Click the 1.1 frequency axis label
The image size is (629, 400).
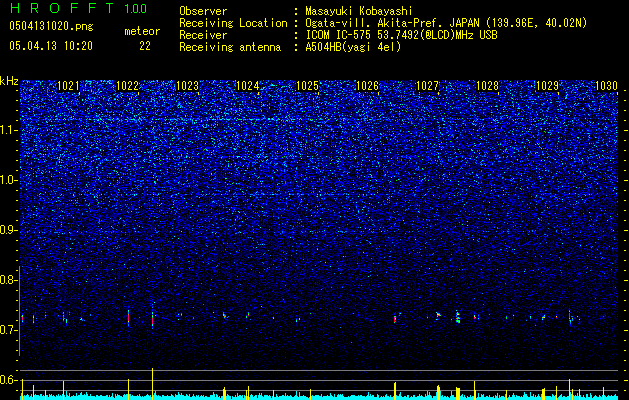click(9, 130)
